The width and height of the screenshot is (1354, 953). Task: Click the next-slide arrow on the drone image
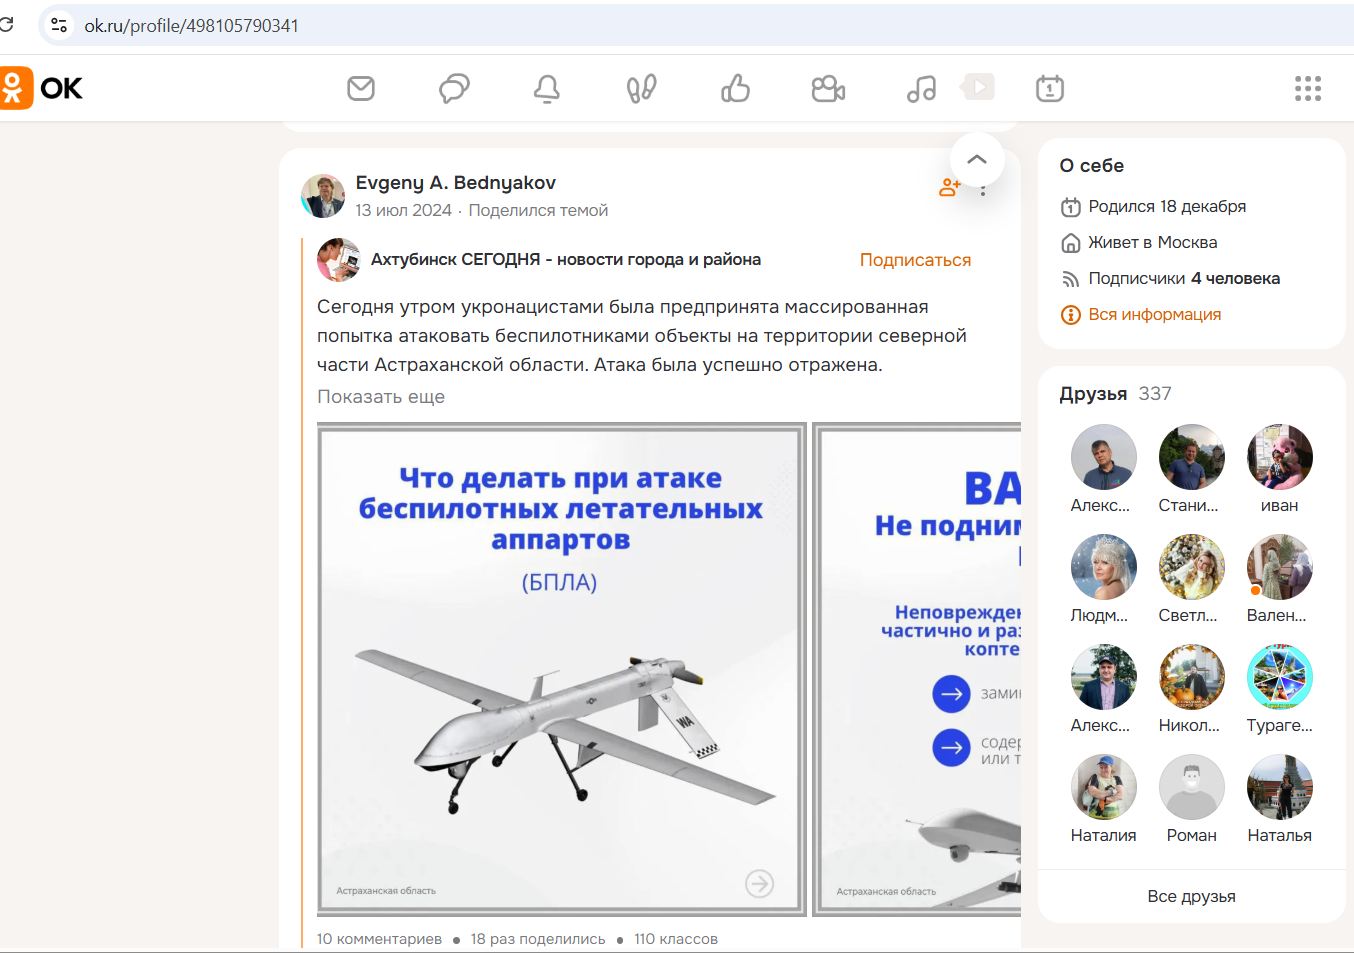pos(760,884)
